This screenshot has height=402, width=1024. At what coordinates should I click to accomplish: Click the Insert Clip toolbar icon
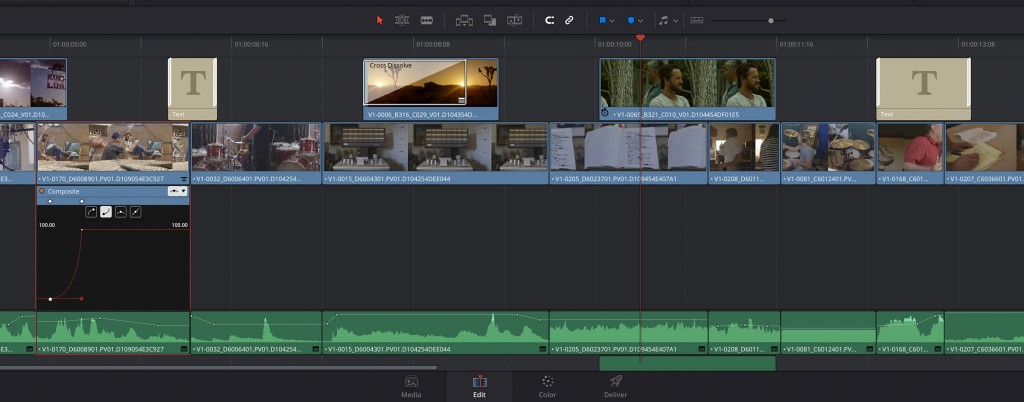tap(464, 20)
